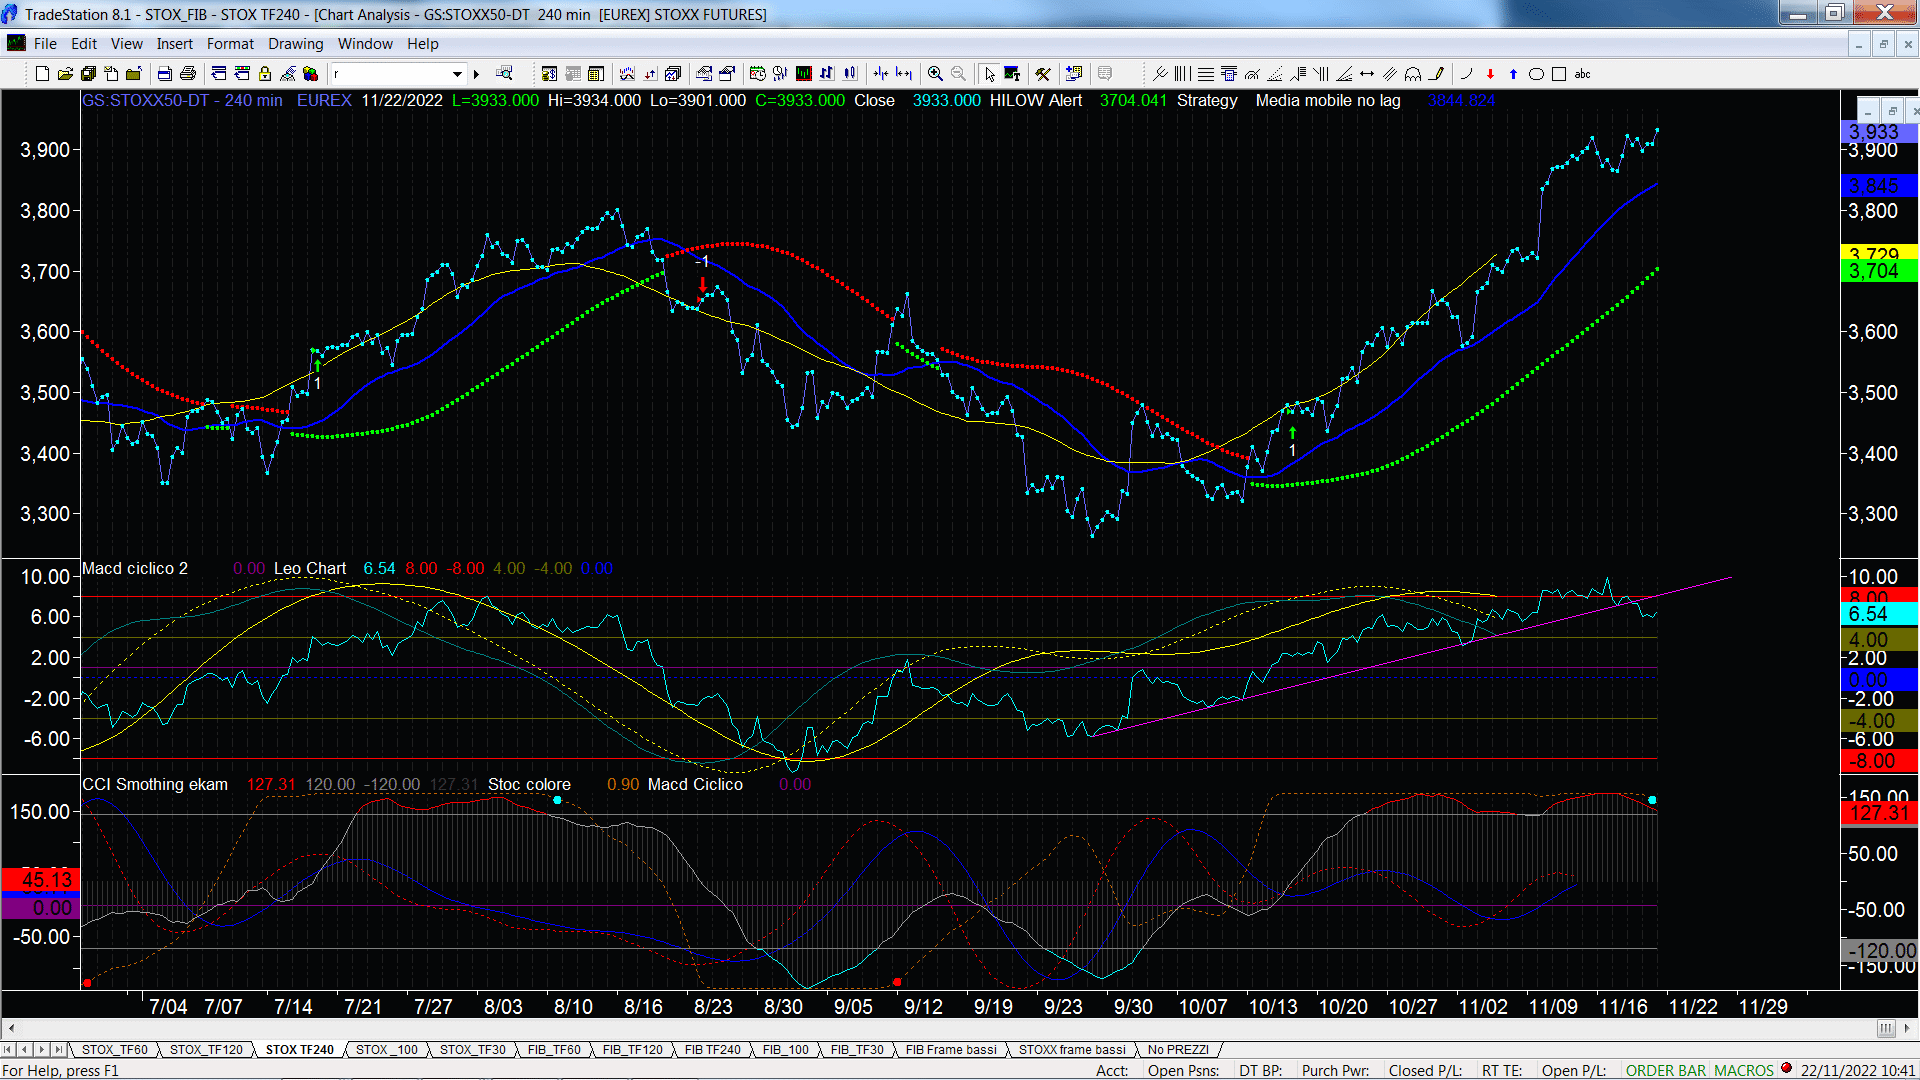
Task: Select the horizontal lines drawing tool
Action: [x=1206, y=74]
